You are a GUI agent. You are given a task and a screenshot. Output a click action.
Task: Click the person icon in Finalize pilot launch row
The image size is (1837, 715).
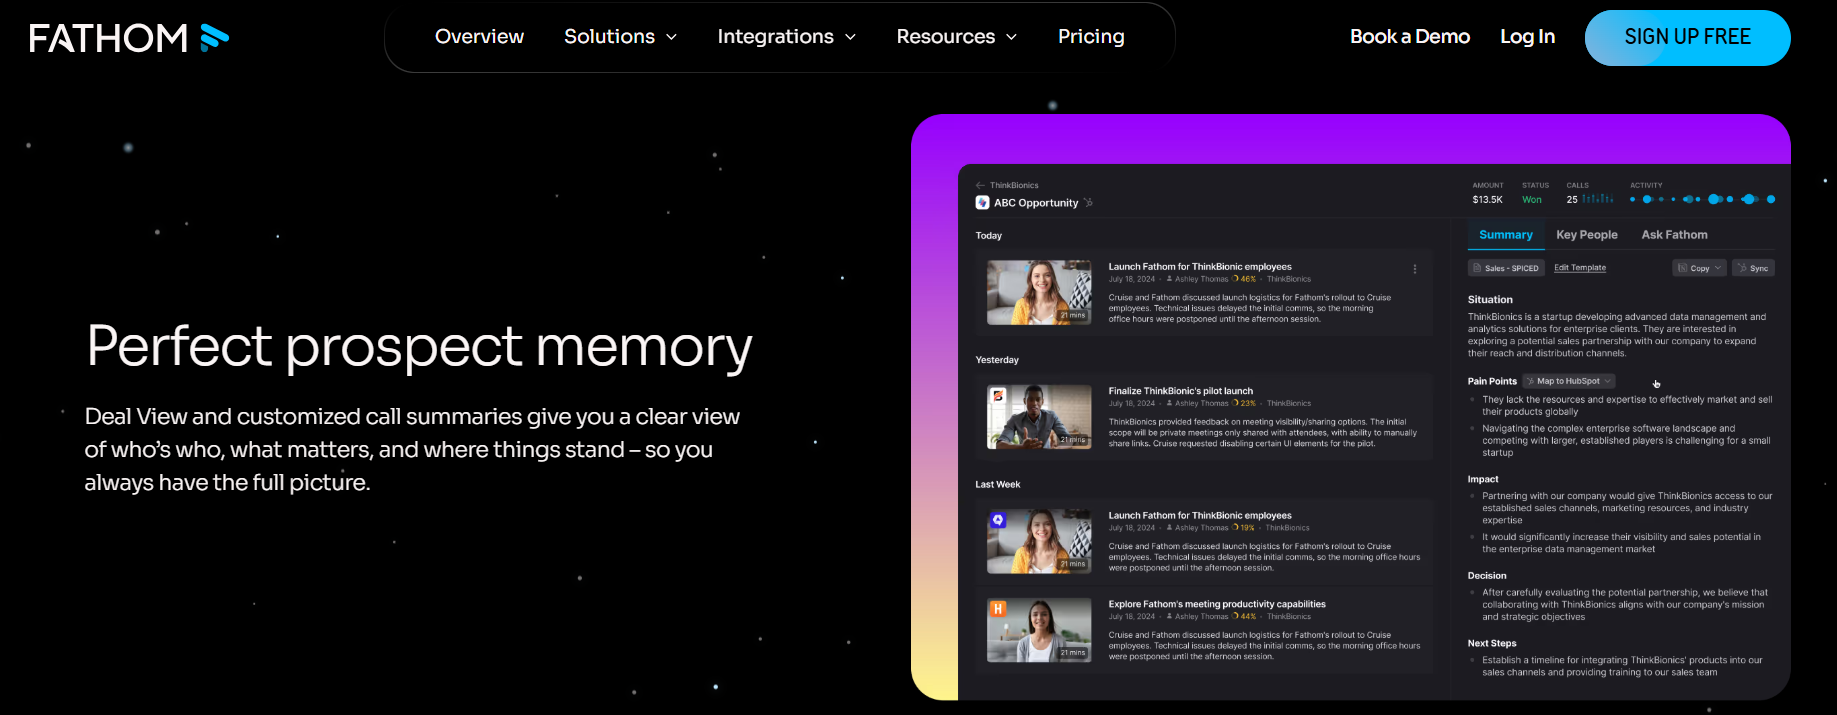point(1169,403)
